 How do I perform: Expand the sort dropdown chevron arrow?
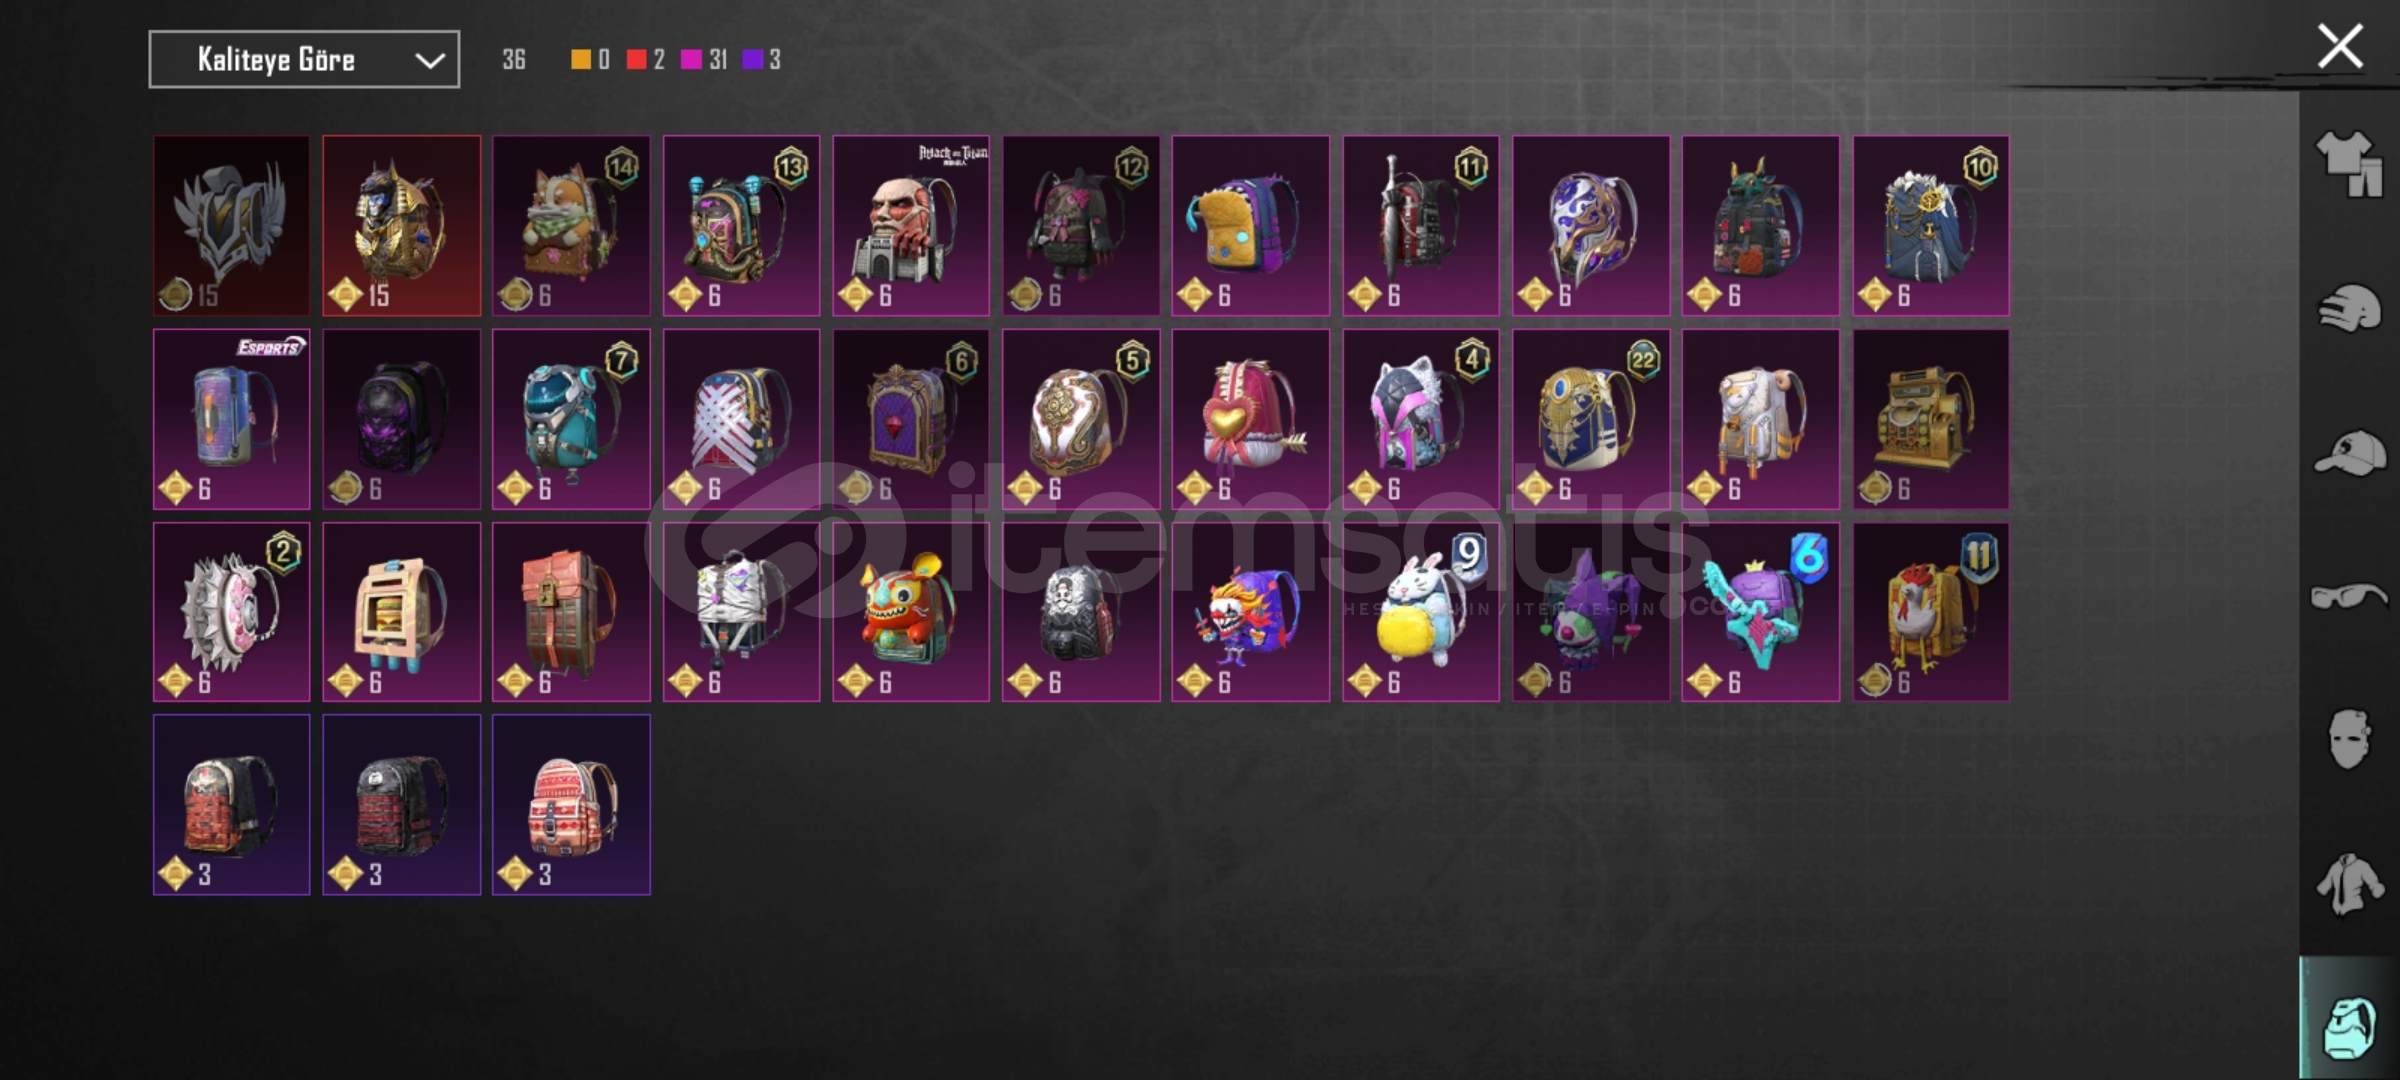pyautogui.click(x=430, y=60)
